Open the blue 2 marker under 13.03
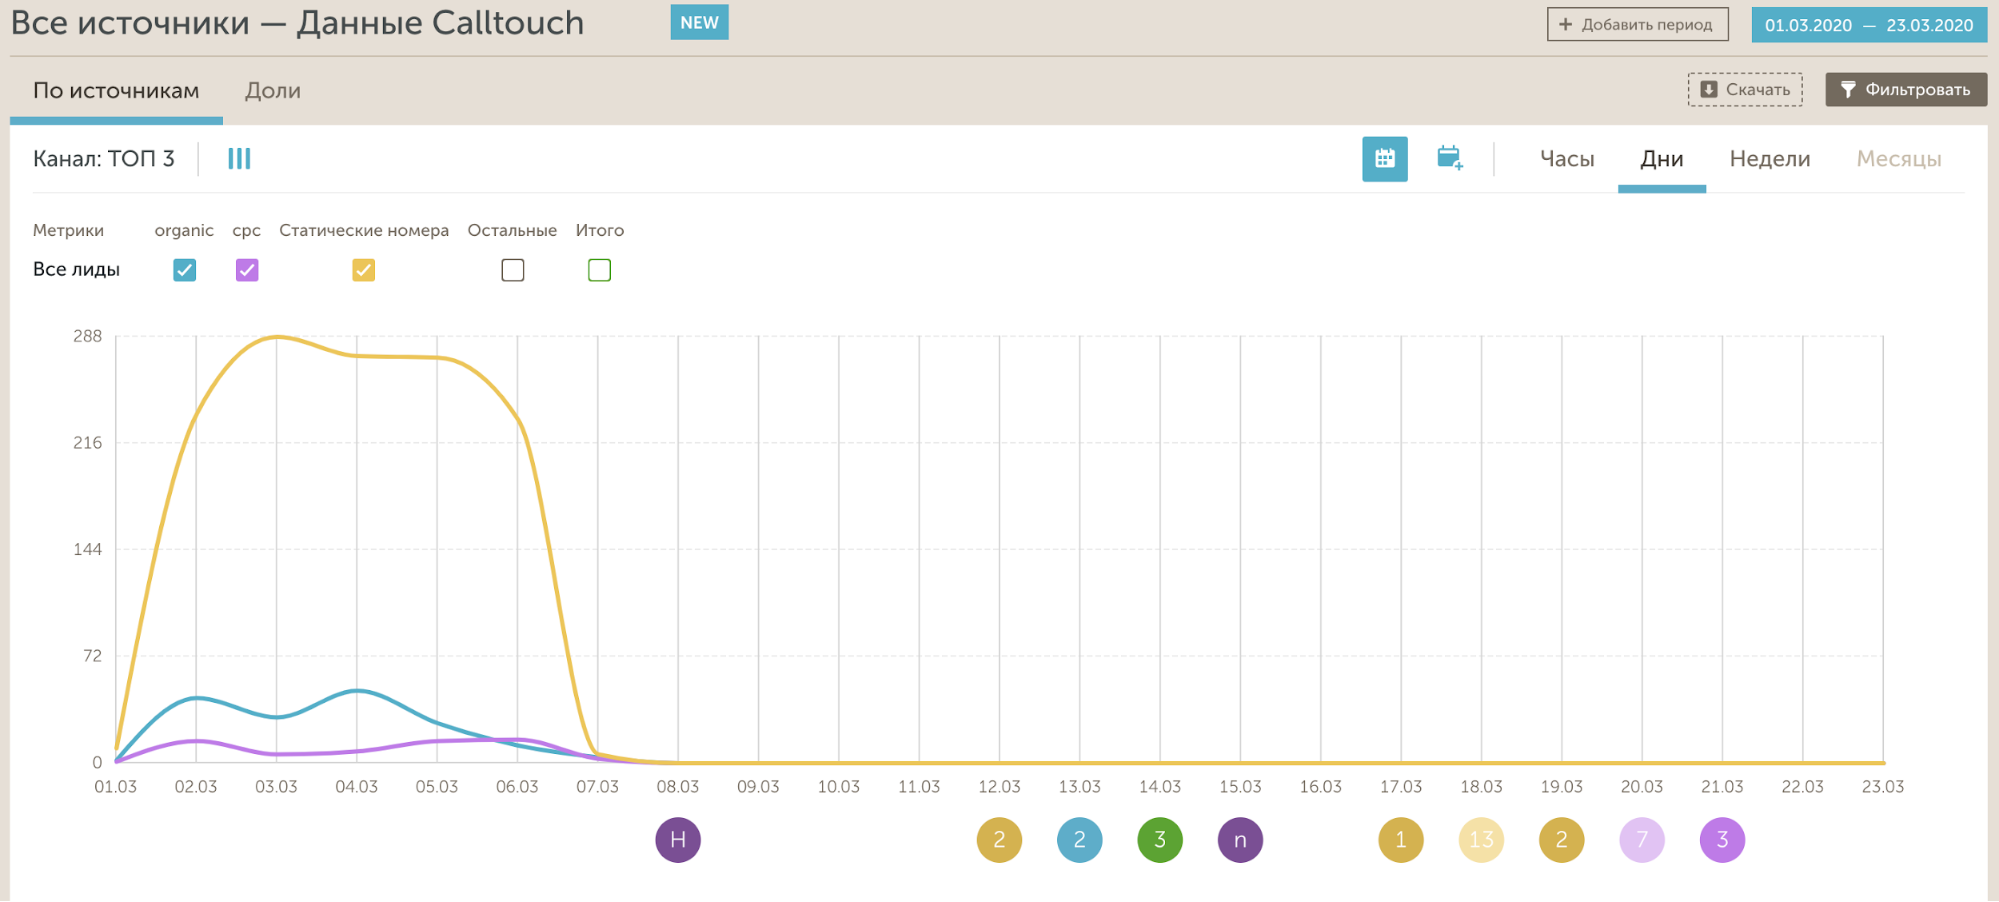 [1080, 840]
